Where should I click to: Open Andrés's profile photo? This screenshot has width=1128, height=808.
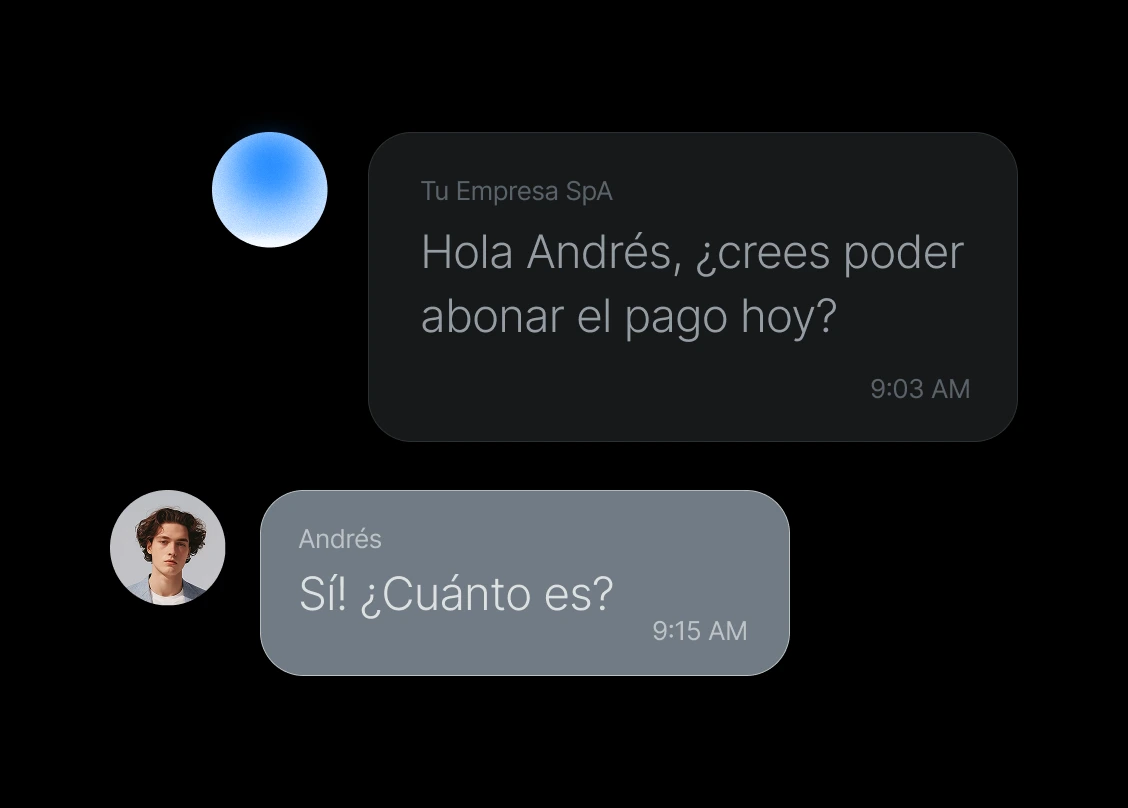click(168, 548)
